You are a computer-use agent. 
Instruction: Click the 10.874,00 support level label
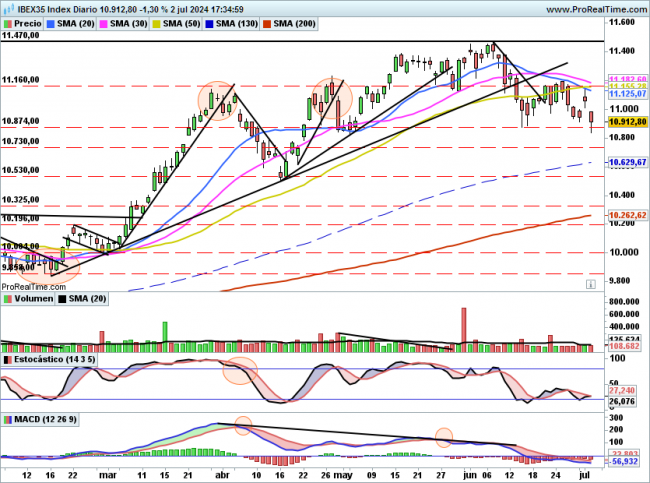[21, 121]
